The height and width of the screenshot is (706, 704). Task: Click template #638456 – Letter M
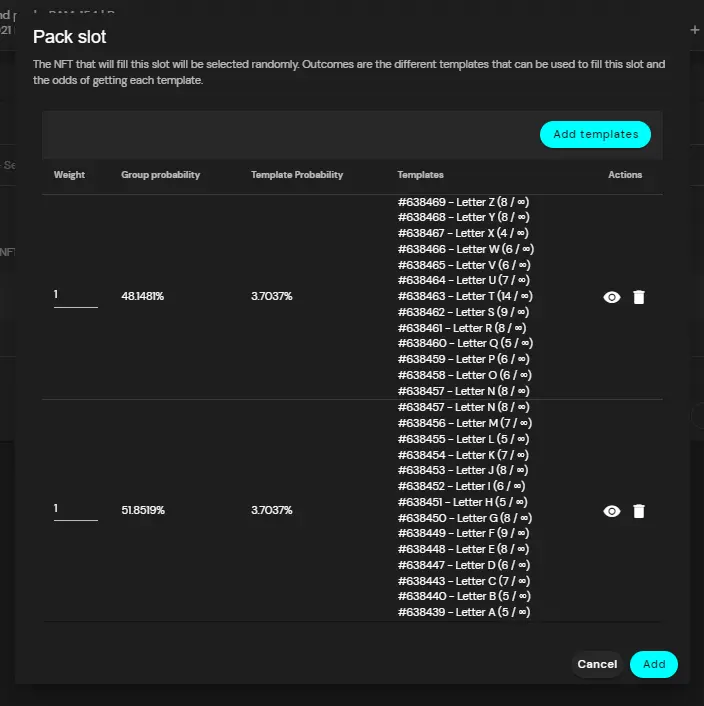coord(465,423)
